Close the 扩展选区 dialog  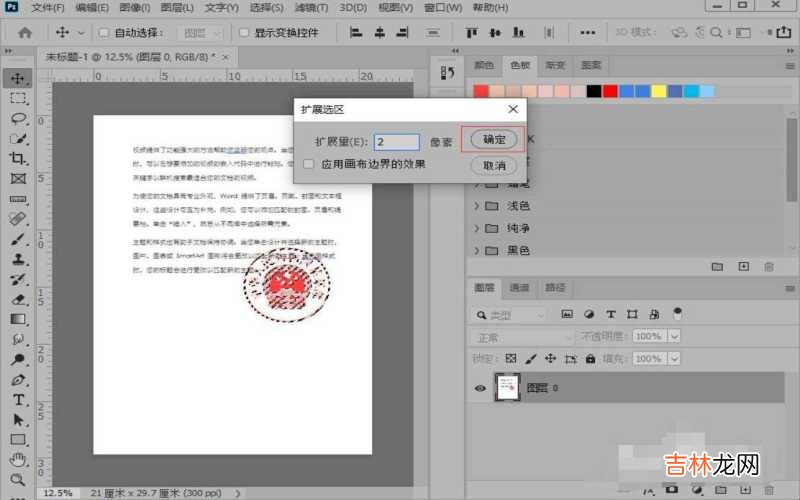pos(513,109)
